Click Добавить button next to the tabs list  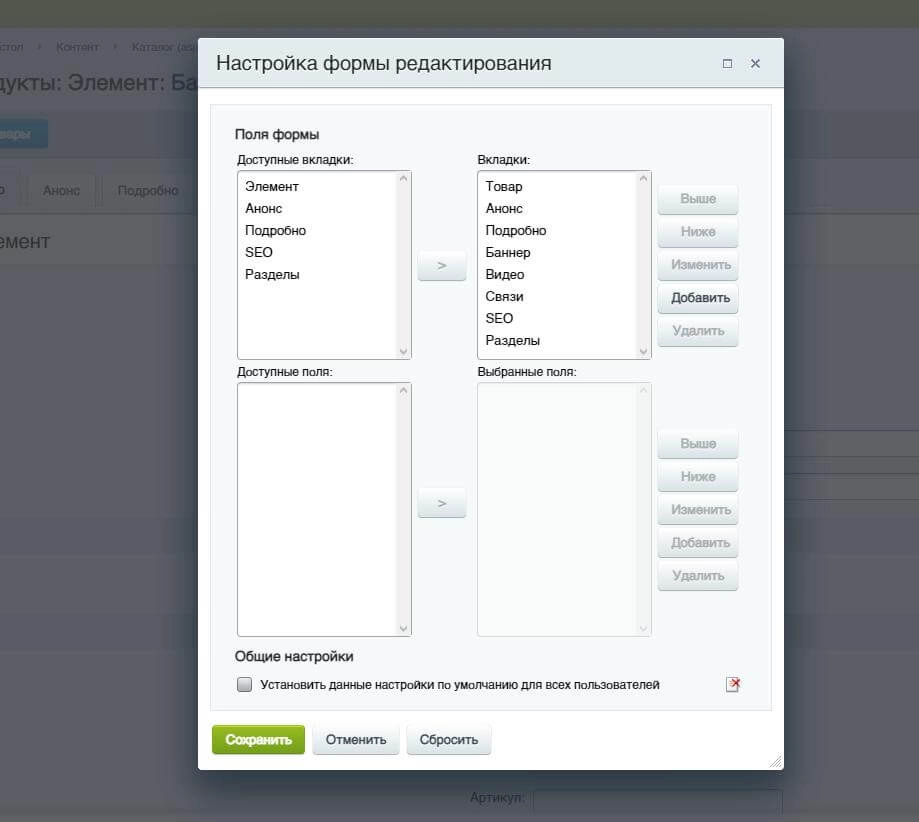698,298
